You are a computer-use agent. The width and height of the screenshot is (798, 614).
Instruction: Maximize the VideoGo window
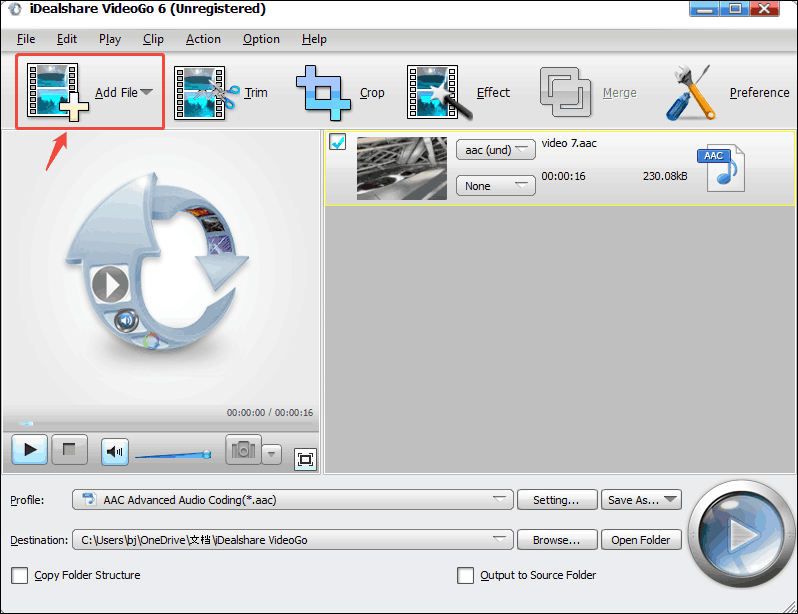[x=735, y=9]
